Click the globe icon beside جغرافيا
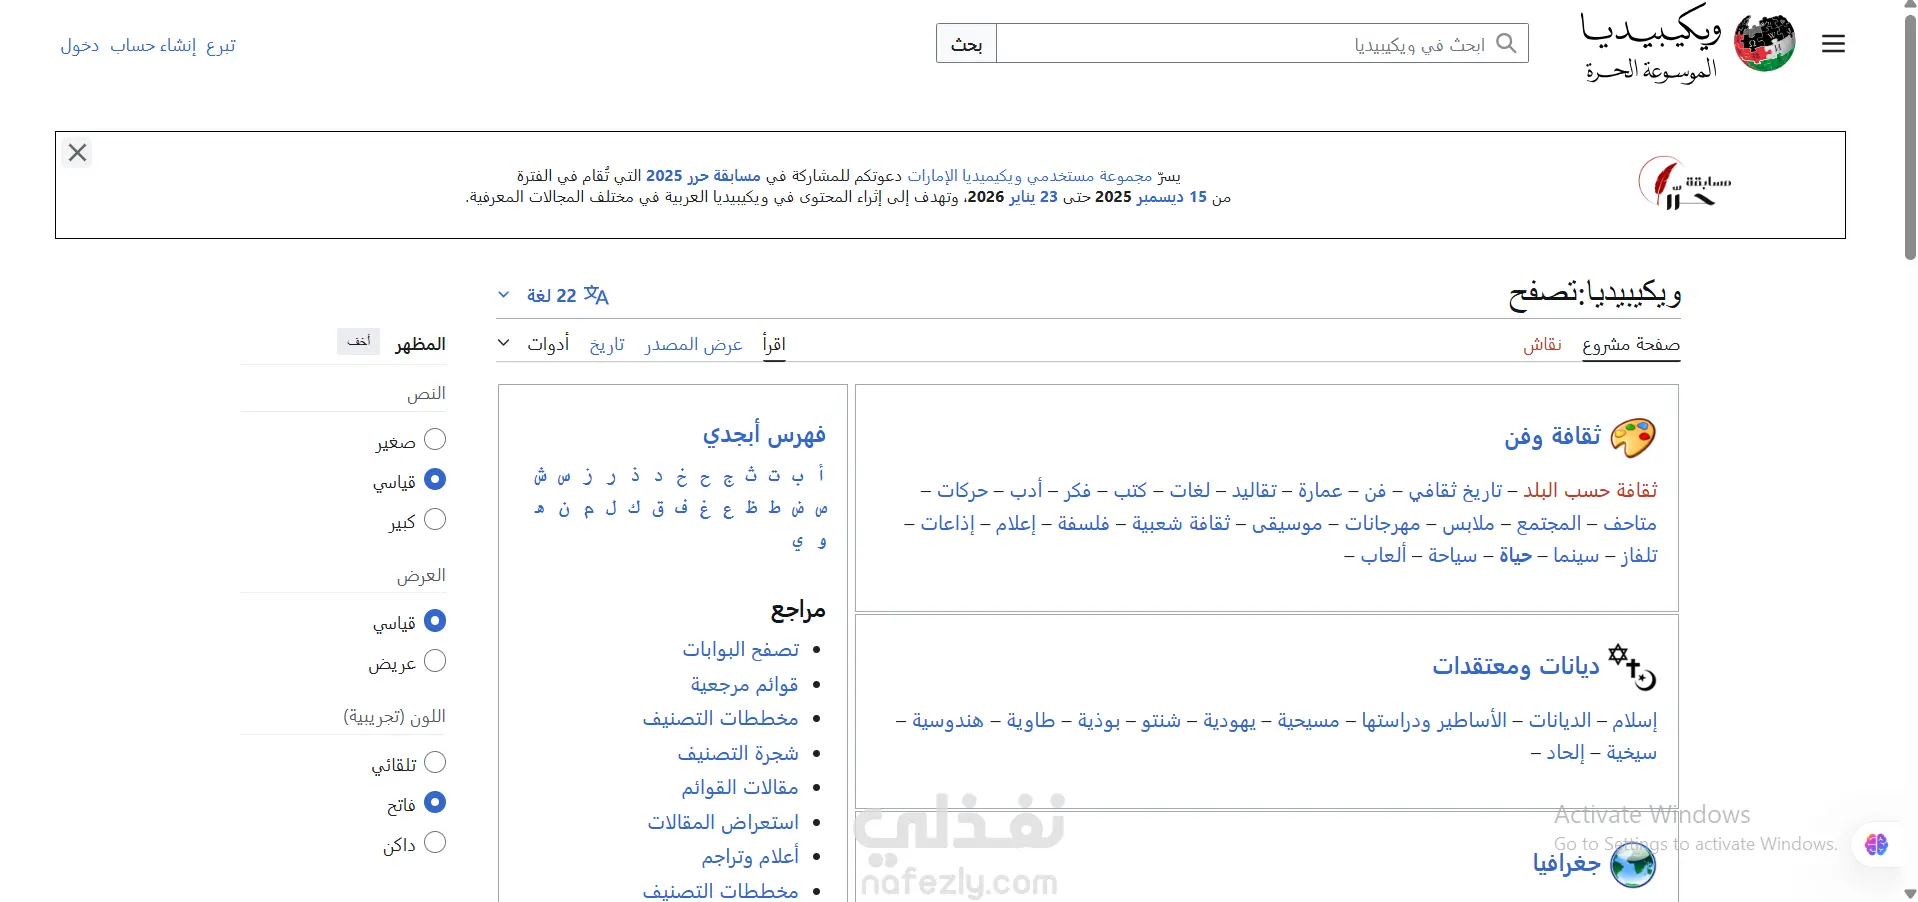Image resolution: width=1918 pixels, height=902 pixels. (x=1633, y=864)
